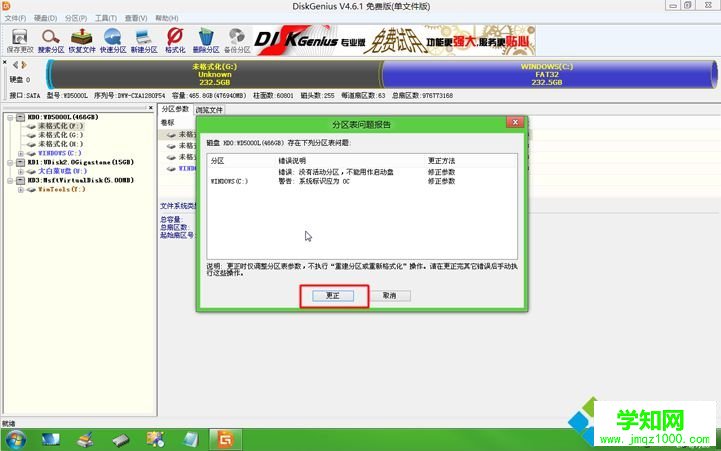The width and height of the screenshot is (721, 451).
Task: Switch to the 浏览文件 tab
Action: [x=209, y=110]
